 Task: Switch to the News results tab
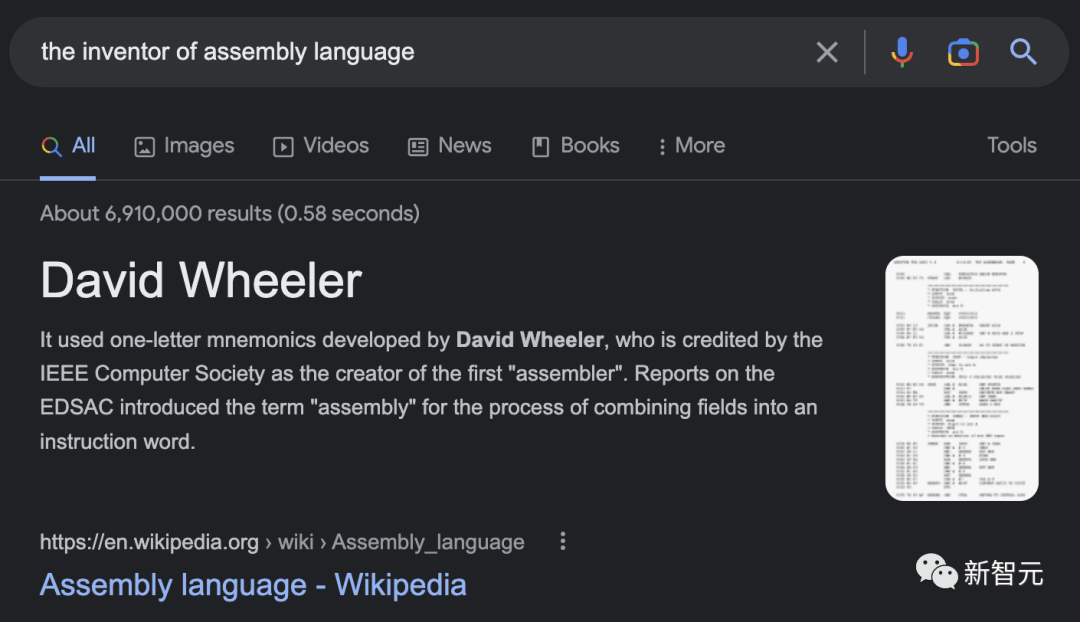tap(464, 146)
